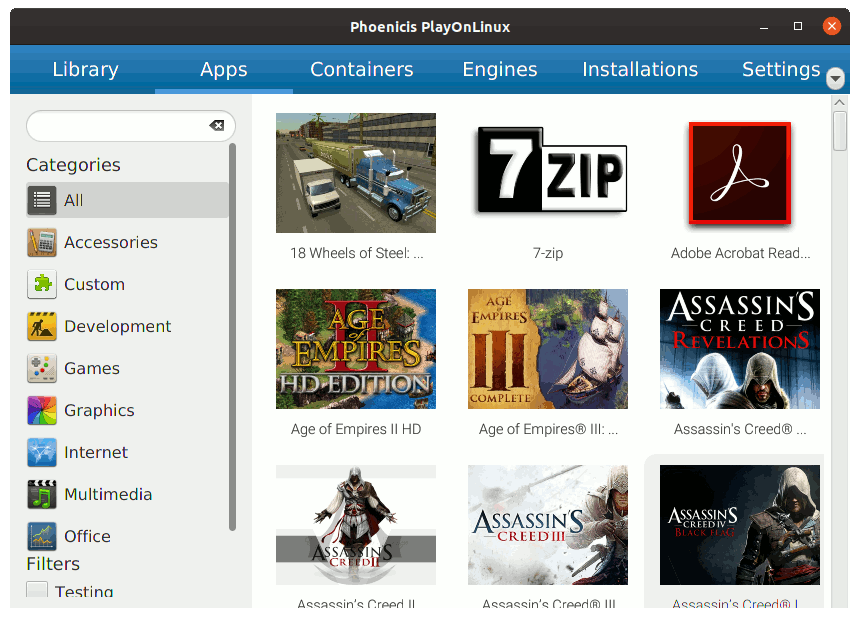This screenshot has height=618, width=860.
Task: Expand the tab overflow dropdown arrow
Action: [835, 78]
